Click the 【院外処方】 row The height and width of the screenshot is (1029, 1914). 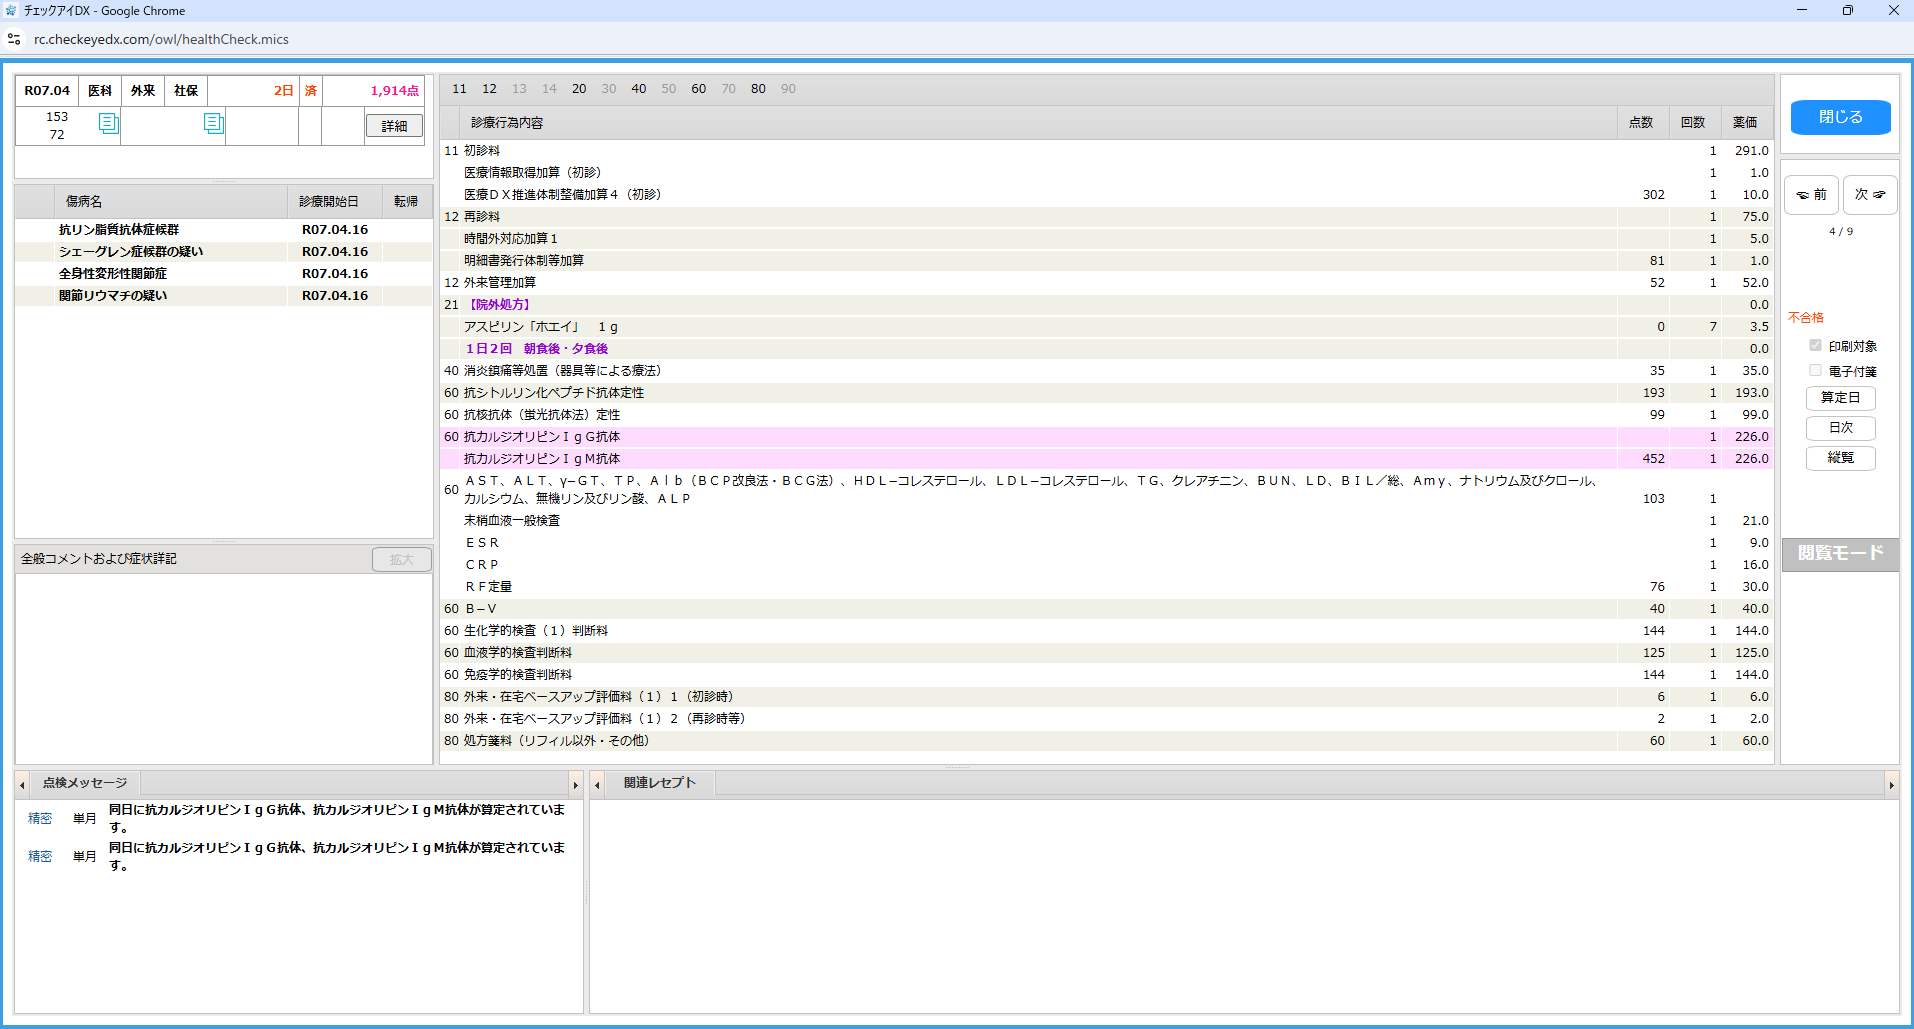click(1107, 305)
